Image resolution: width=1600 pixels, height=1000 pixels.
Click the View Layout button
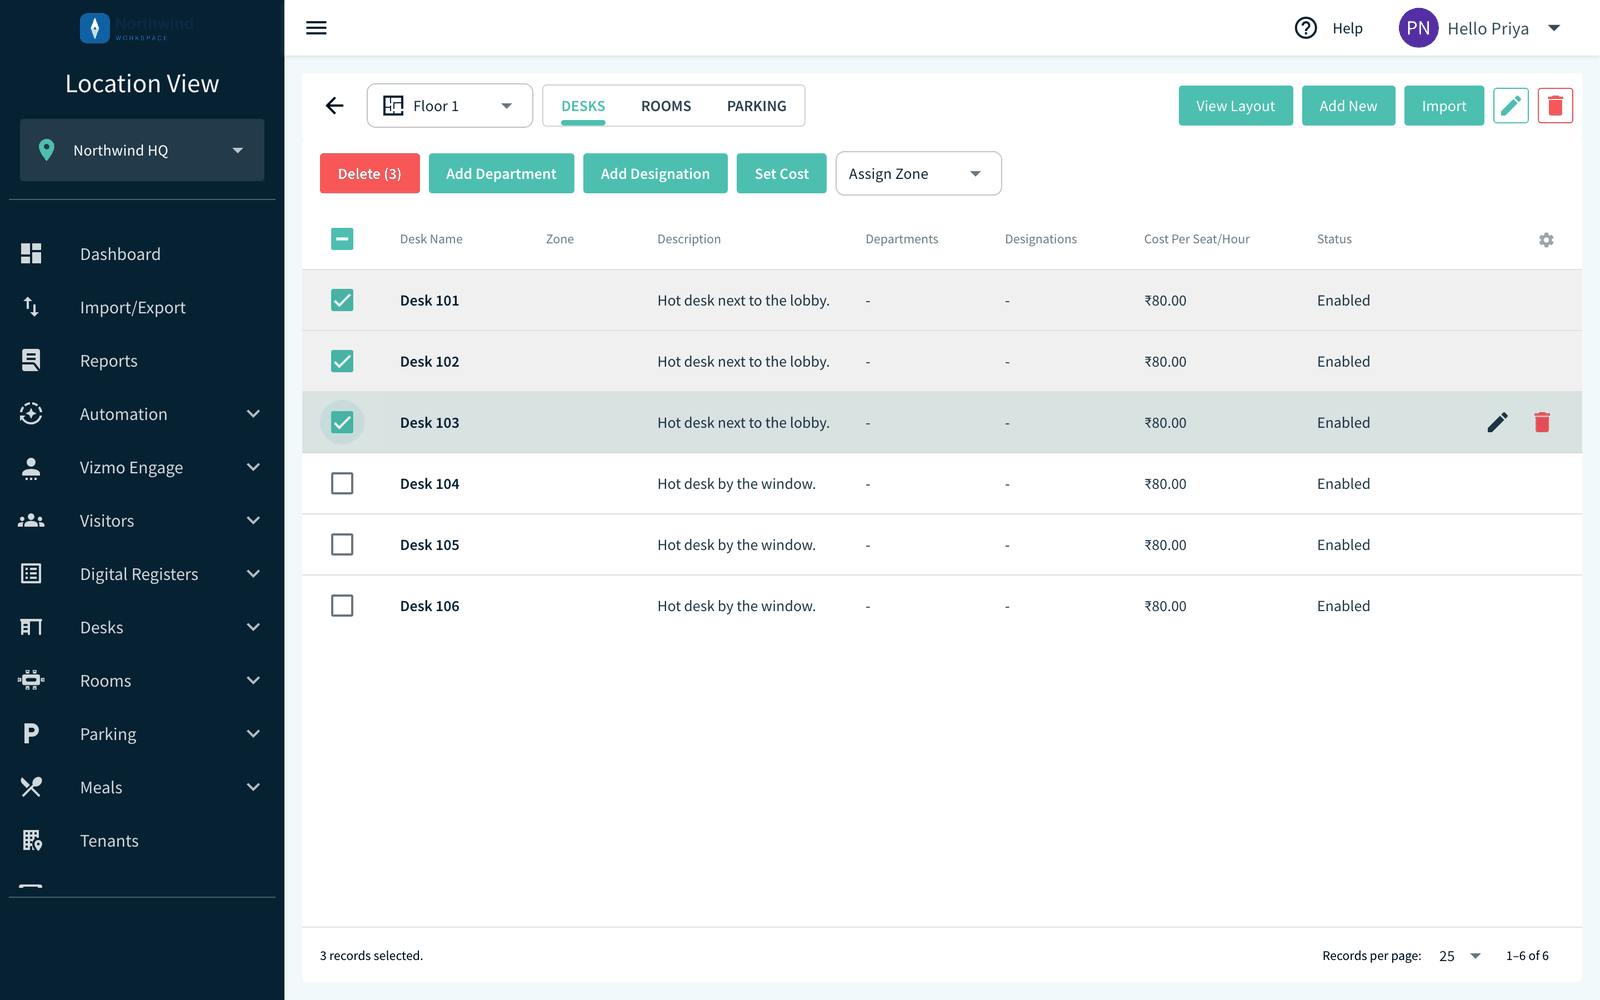click(1236, 106)
